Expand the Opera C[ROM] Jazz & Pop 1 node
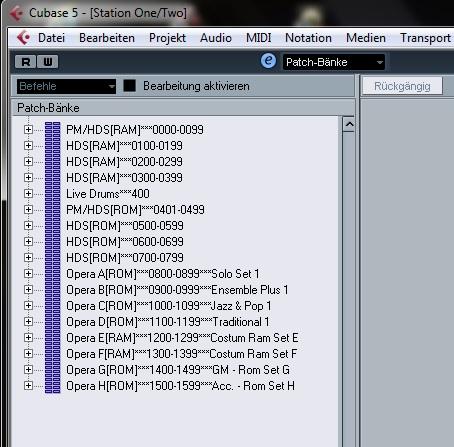The height and width of the screenshot is (447, 454). (28, 306)
